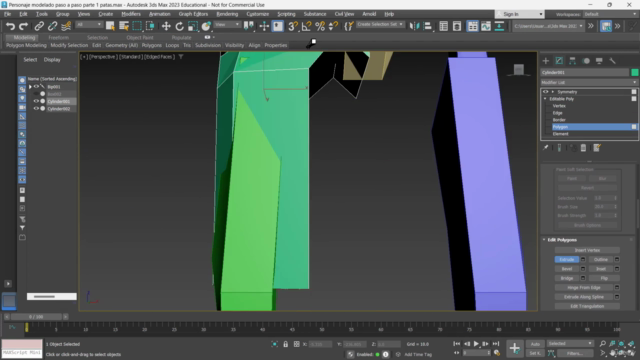The height and width of the screenshot is (360, 640).
Task: Click Use Pivot Point Center icon
Action: pyautogui.click(x=249, y=26)
